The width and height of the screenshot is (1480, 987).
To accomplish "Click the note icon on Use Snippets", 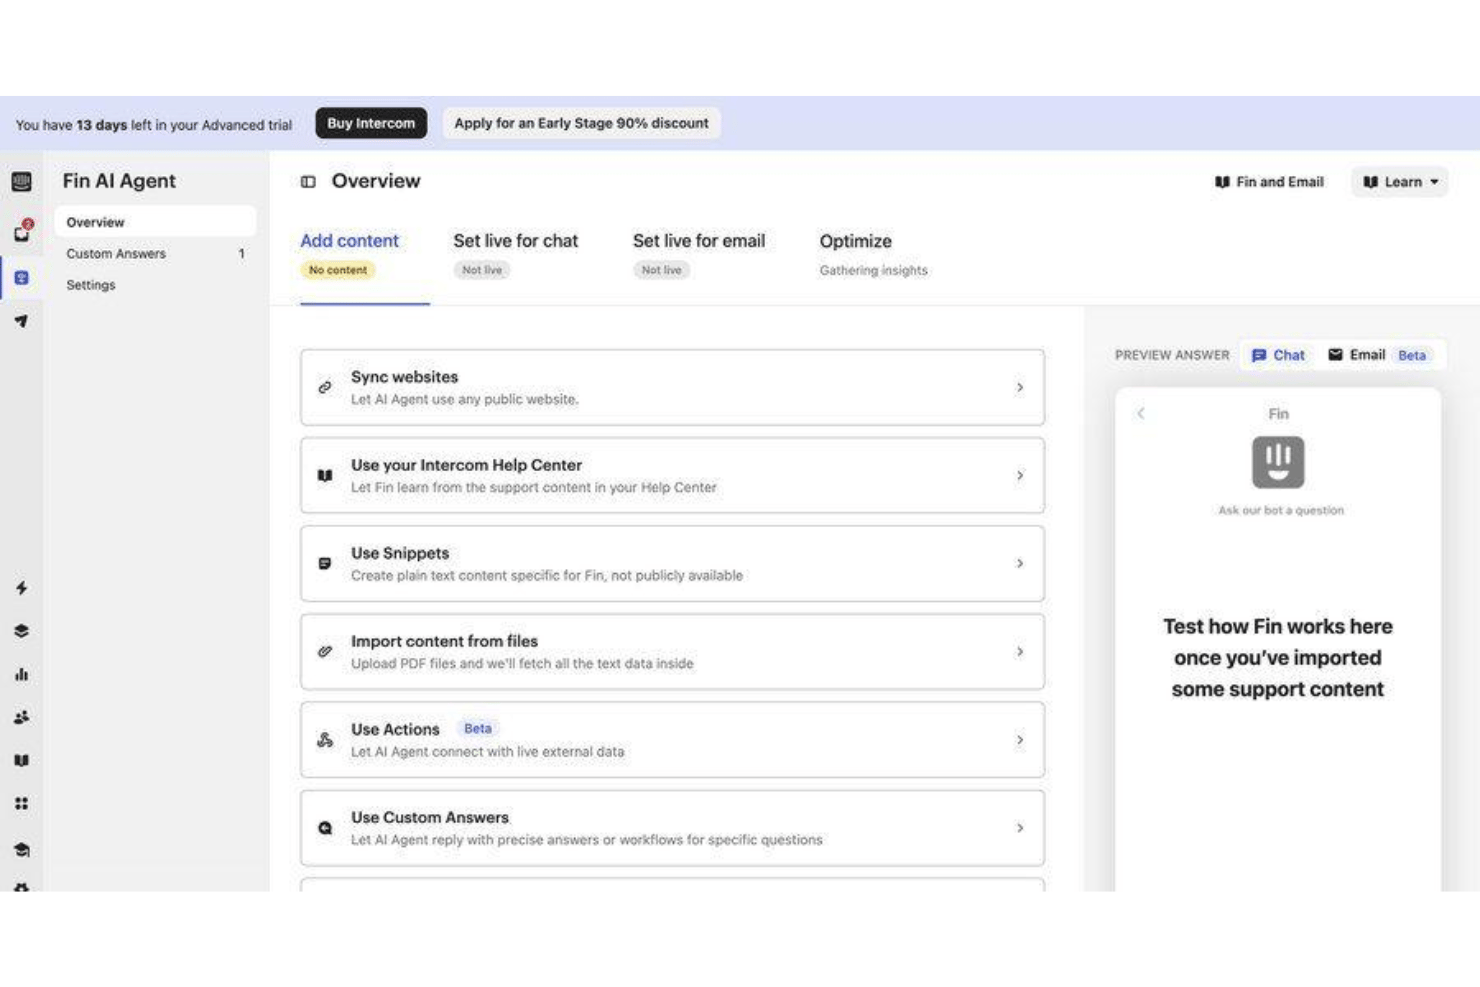I will (x=325, y=563).
